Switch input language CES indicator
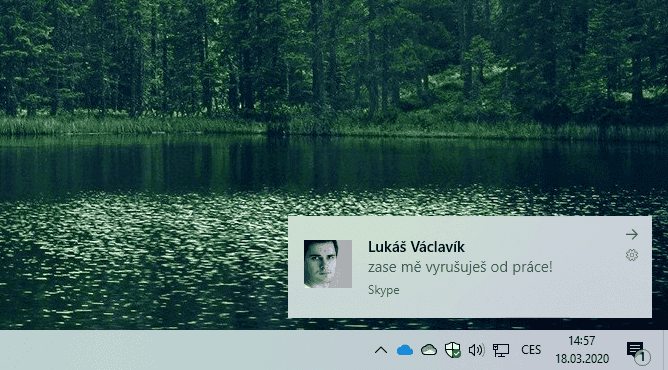This screenshot has height=370, width=668. [531, 350]
